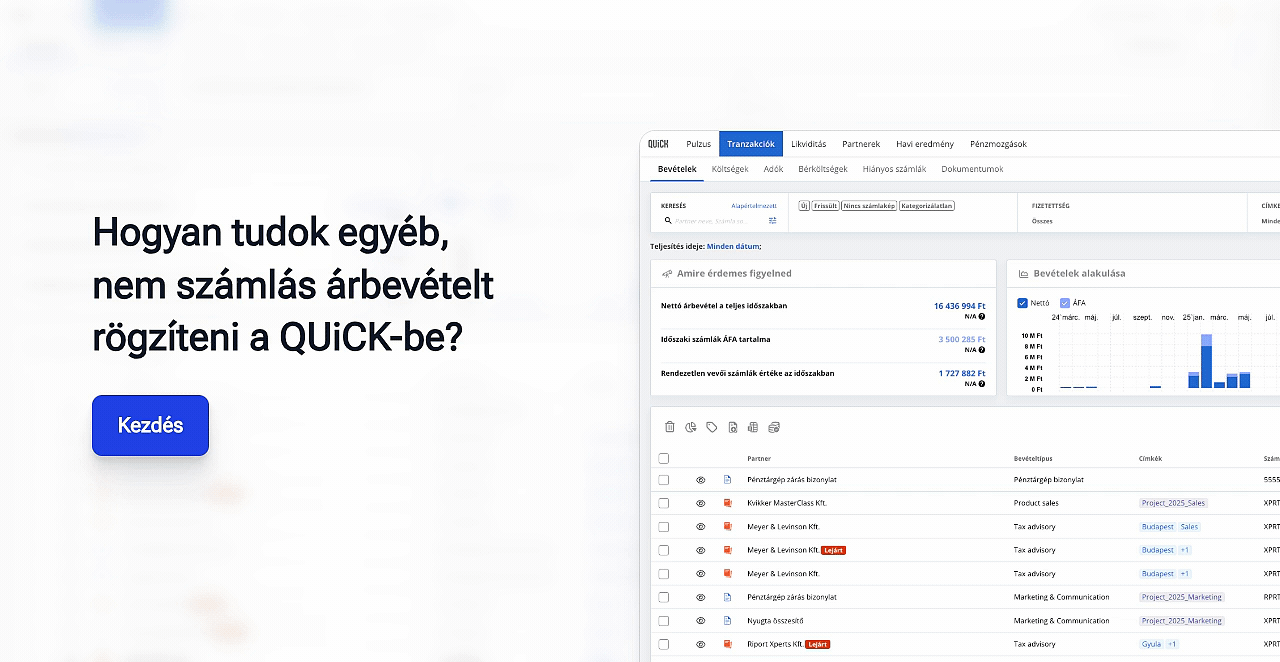Open the Dokumentumok sub-tab

click(x=972, y=169)
